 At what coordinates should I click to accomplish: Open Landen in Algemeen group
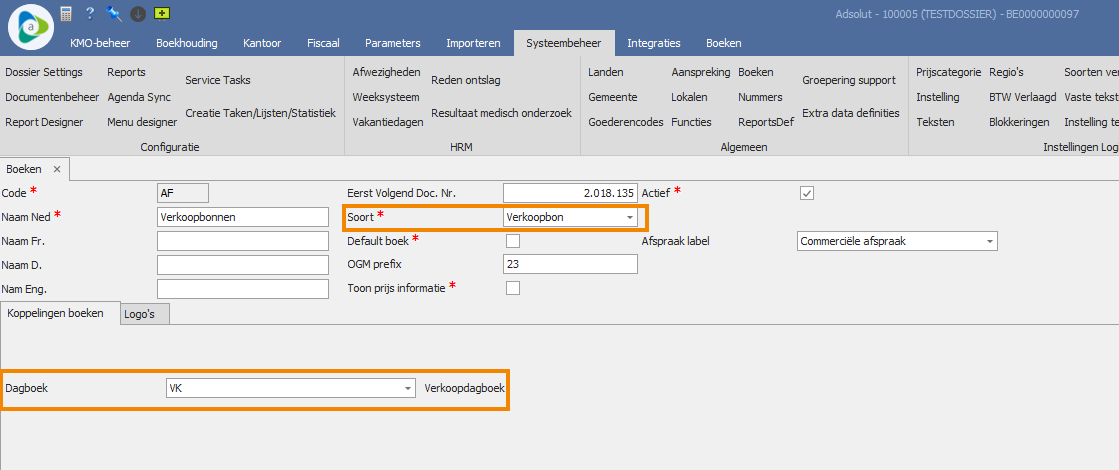point(606,72)
